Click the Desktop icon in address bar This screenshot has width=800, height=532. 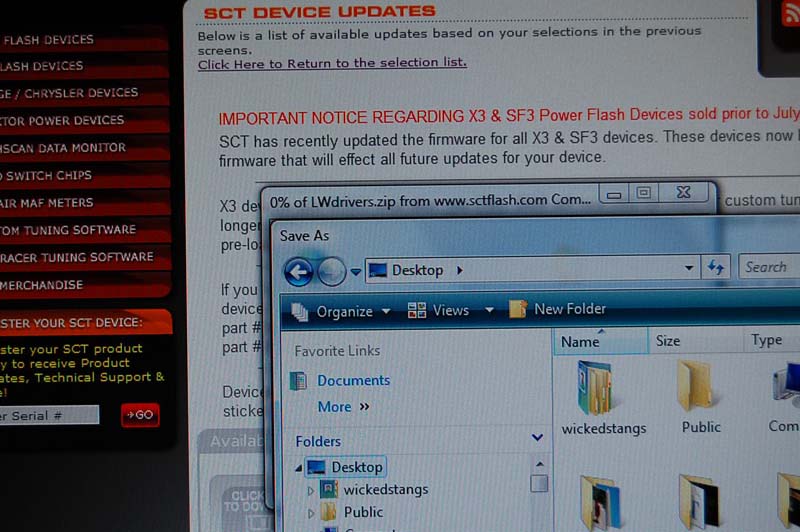[378, 270]
